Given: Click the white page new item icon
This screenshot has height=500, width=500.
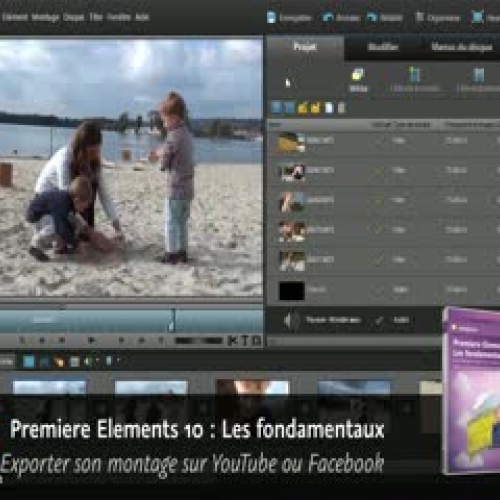Looking at the screenshot, I should (x=329, y=108).
